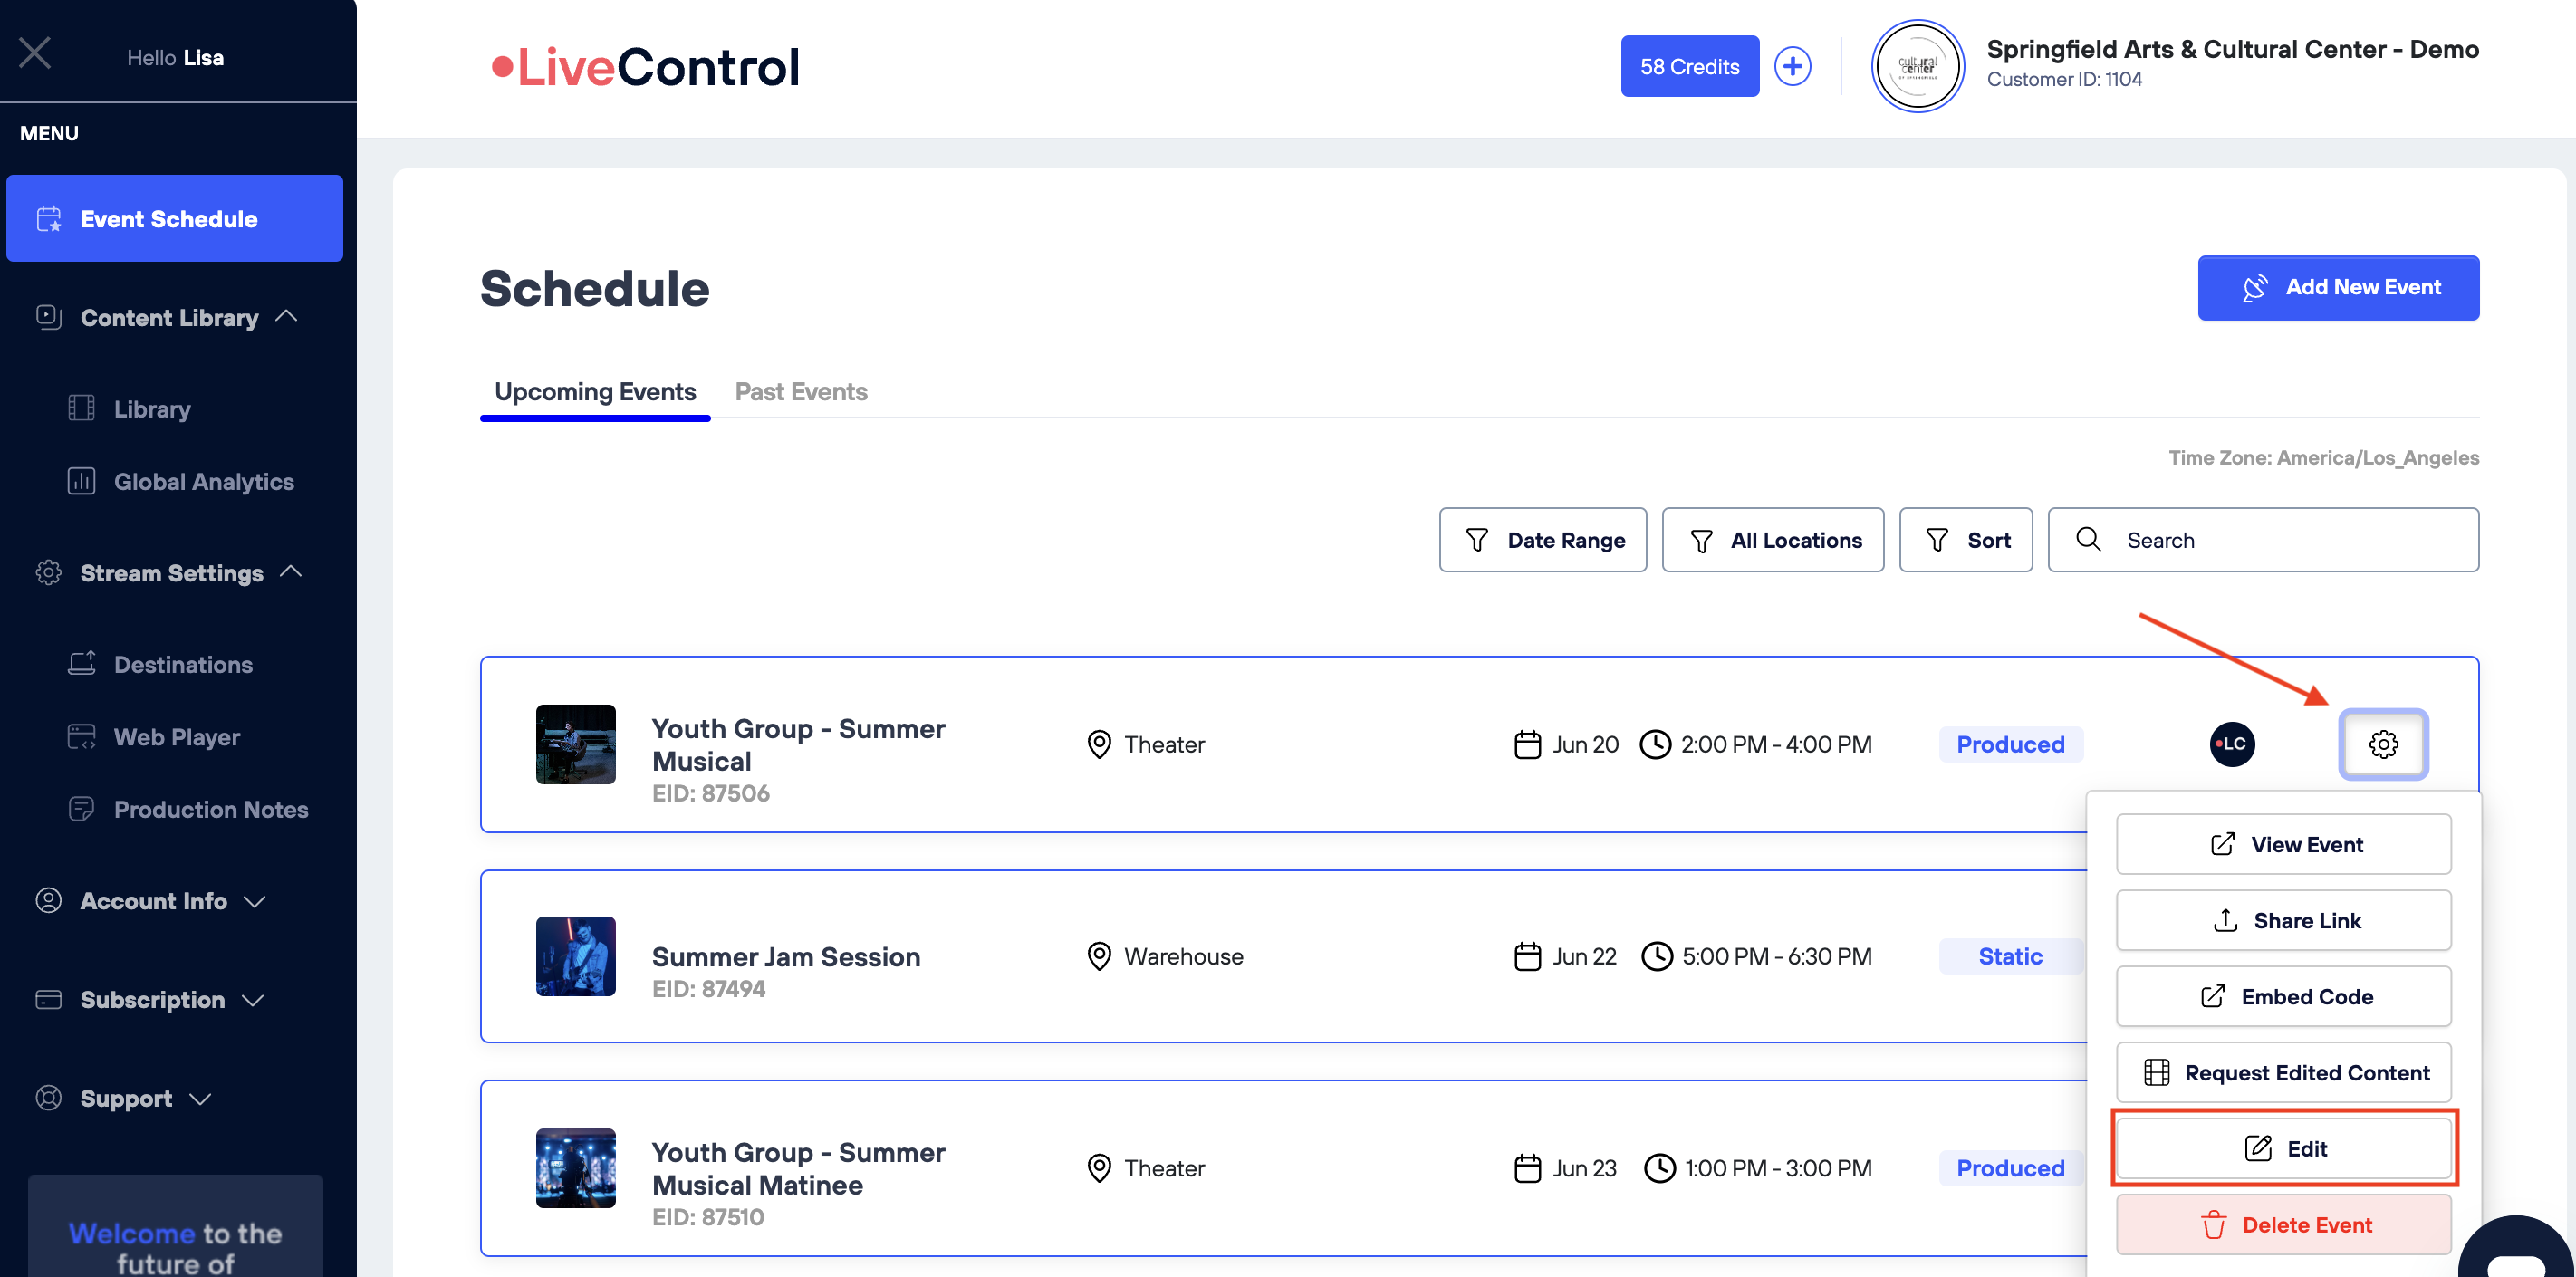The width and height of the screenshot is (2576, 1277).
Task: Click the LC avatar badge on first event
Action: click(2231, 744)
